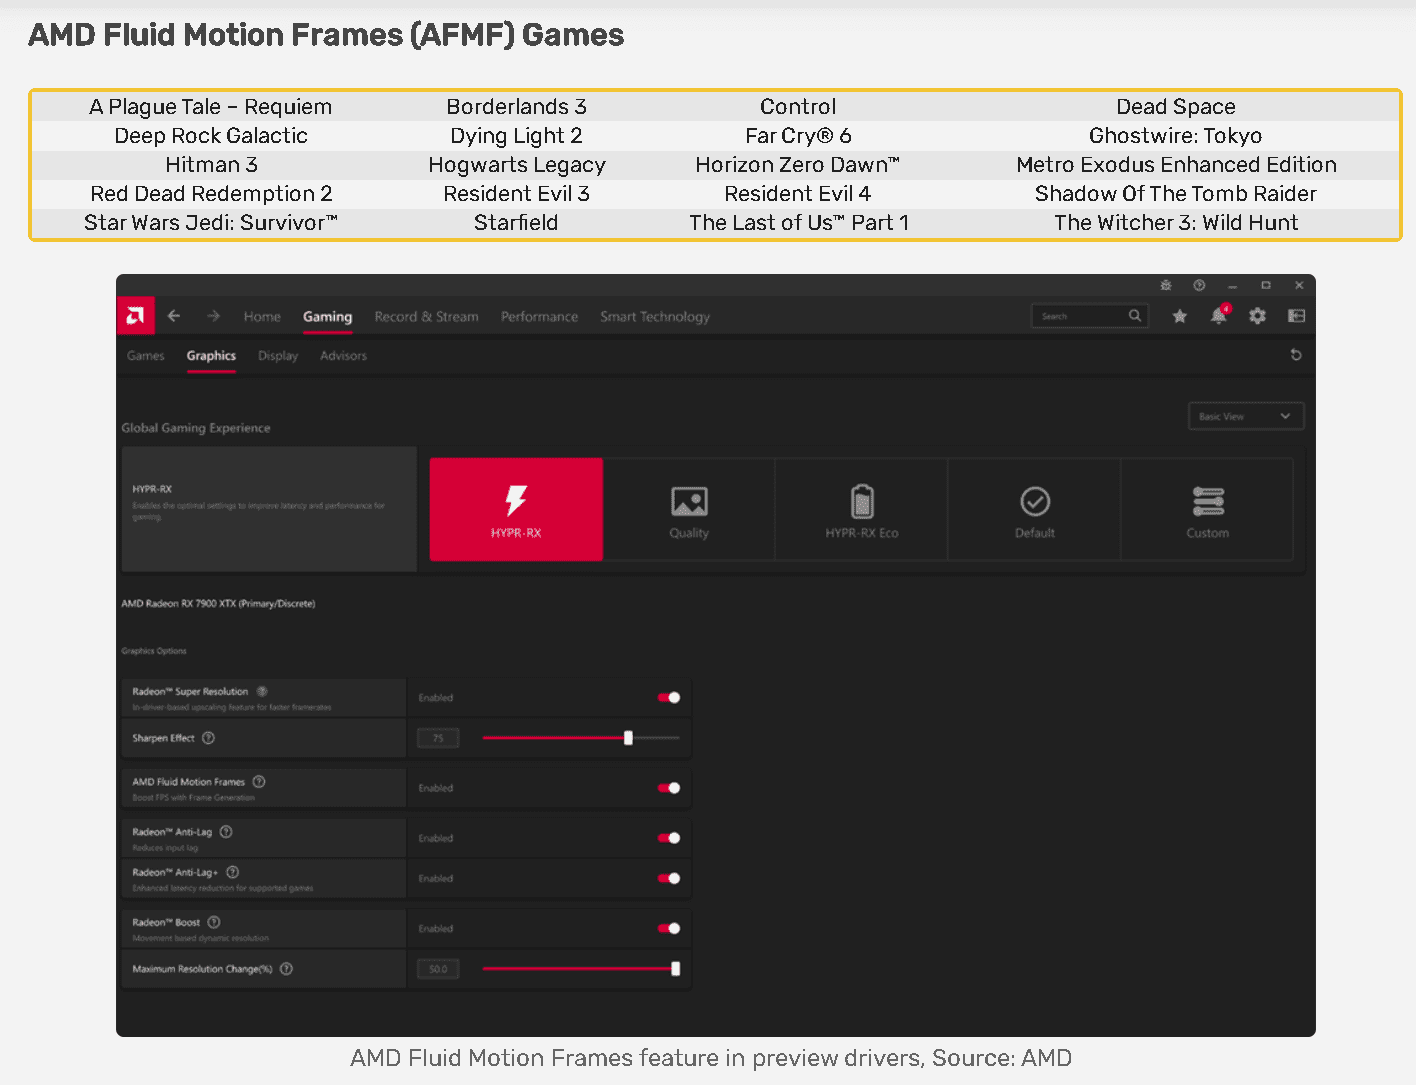Click 'Ghostwire: Tokyo' table cell
The width and height of the screenshot is (1416, 1085).
click(1176, 136)
